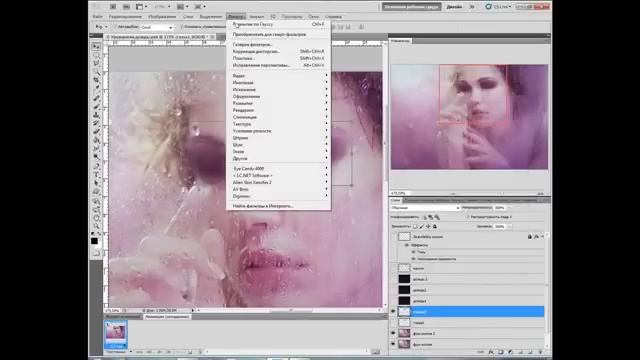The width and height of the screenshot is (640, 360).
Task: Select the Lasso tool
Action: [x=96, y=63]
